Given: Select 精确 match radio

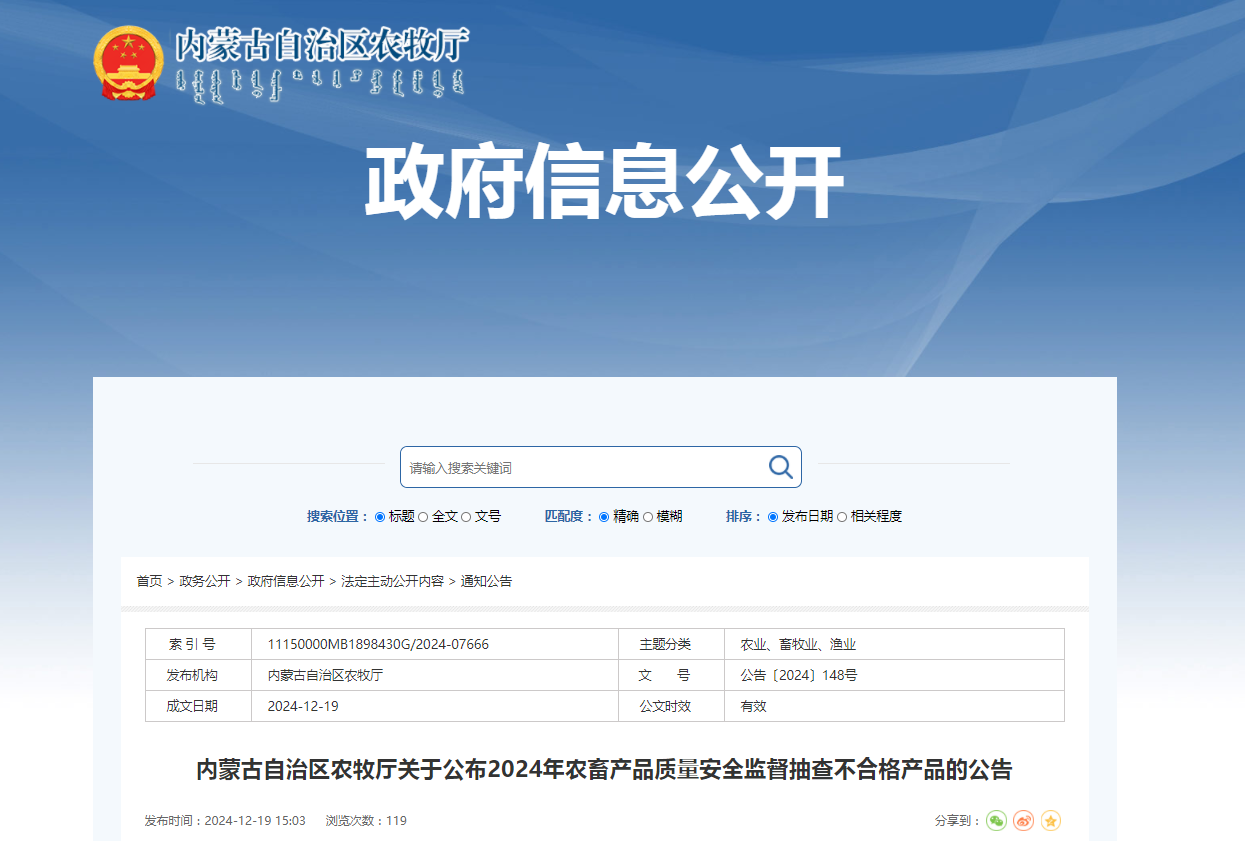Looking at the screenshot, I should pos(604,517).
